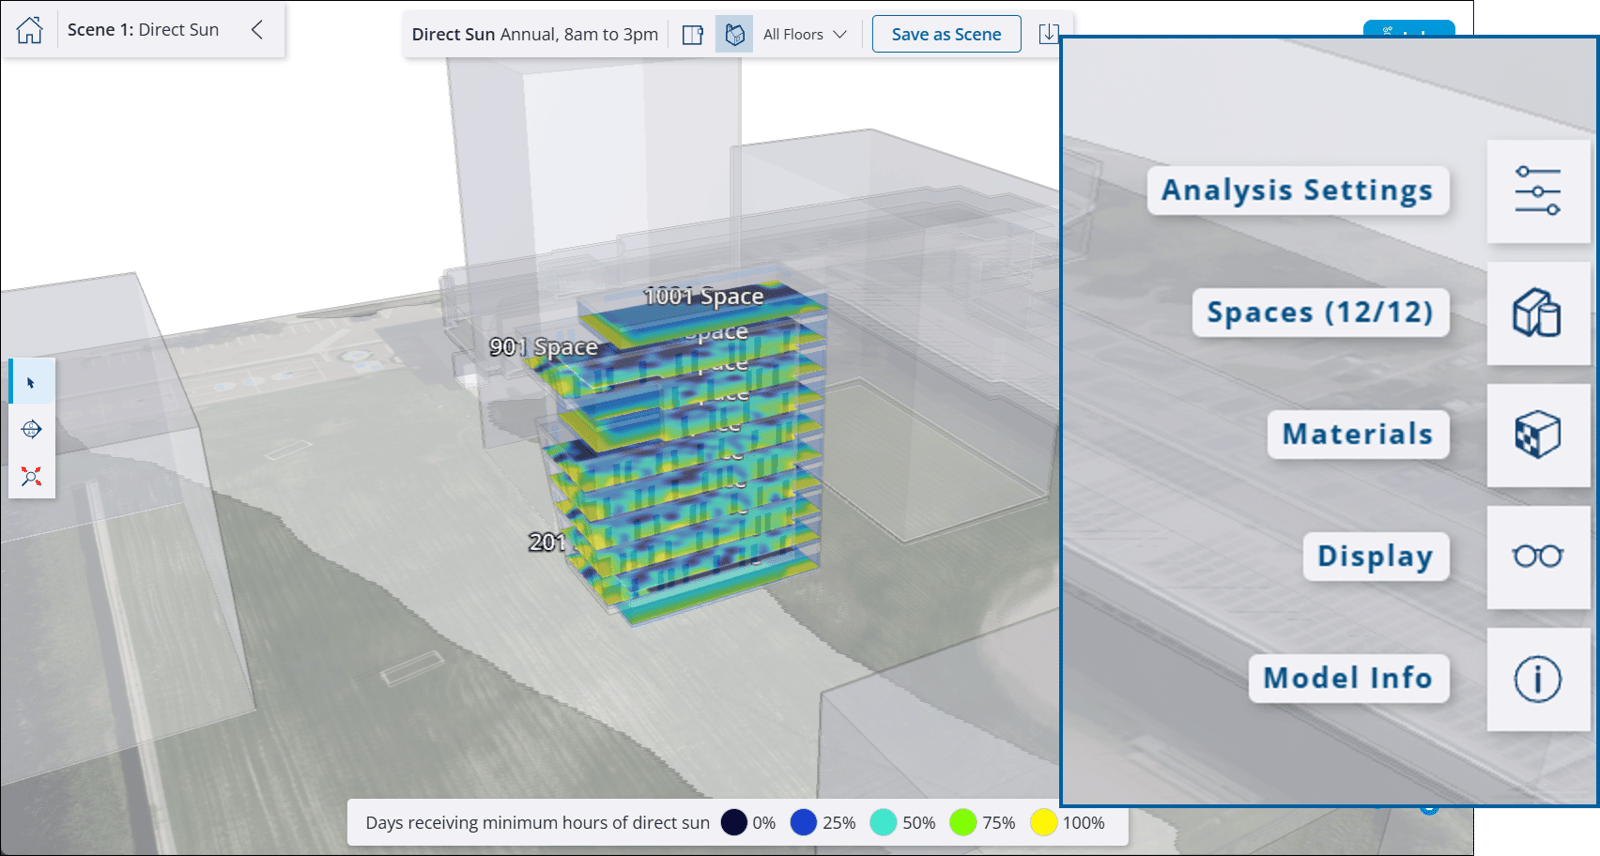
Task: Click the "901 Space" label in the model
Action: [544, 347]
